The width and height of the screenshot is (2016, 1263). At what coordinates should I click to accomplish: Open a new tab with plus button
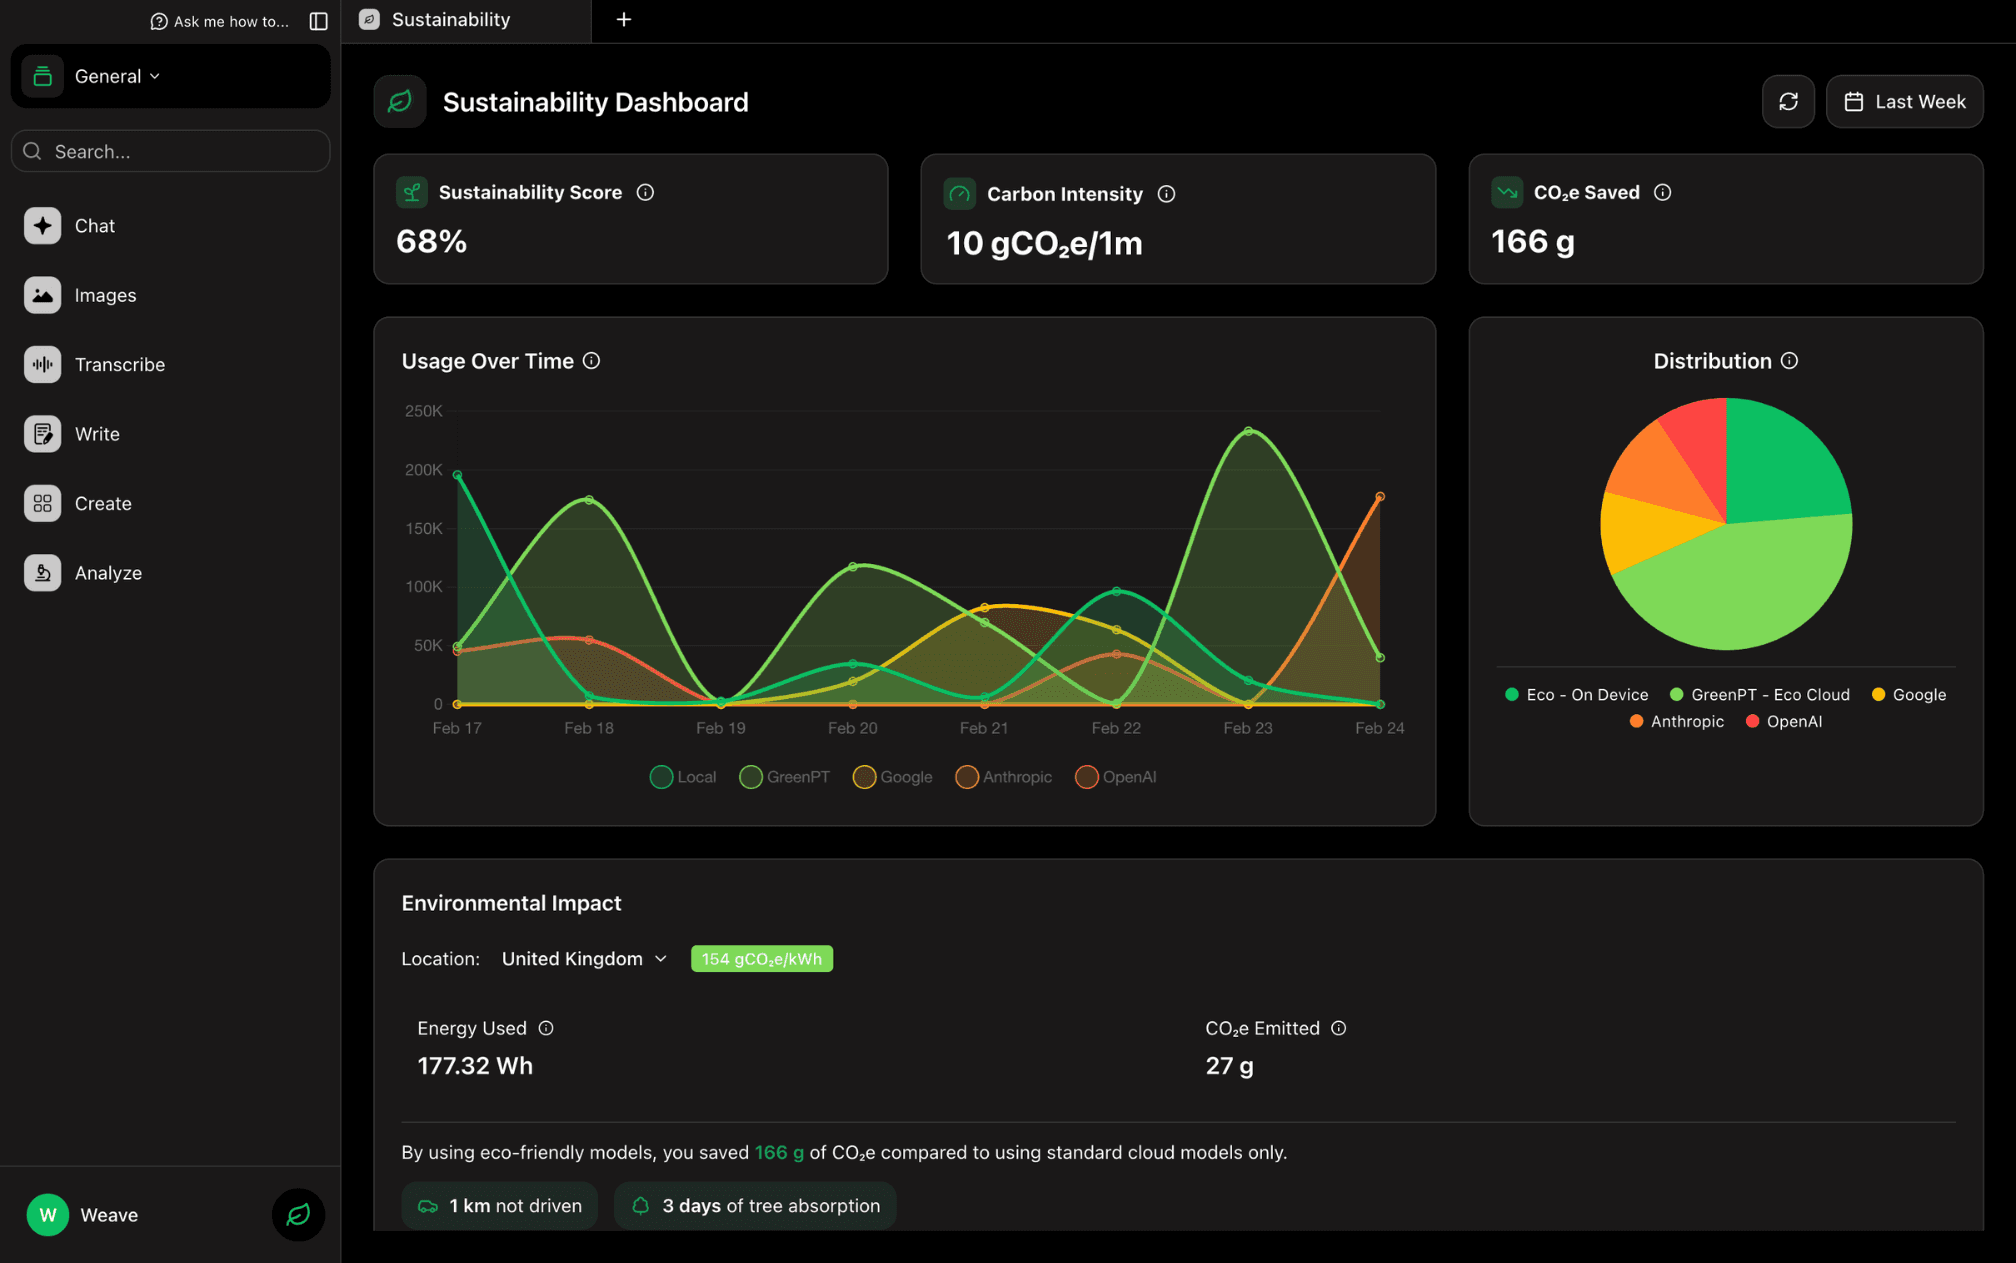624,20
